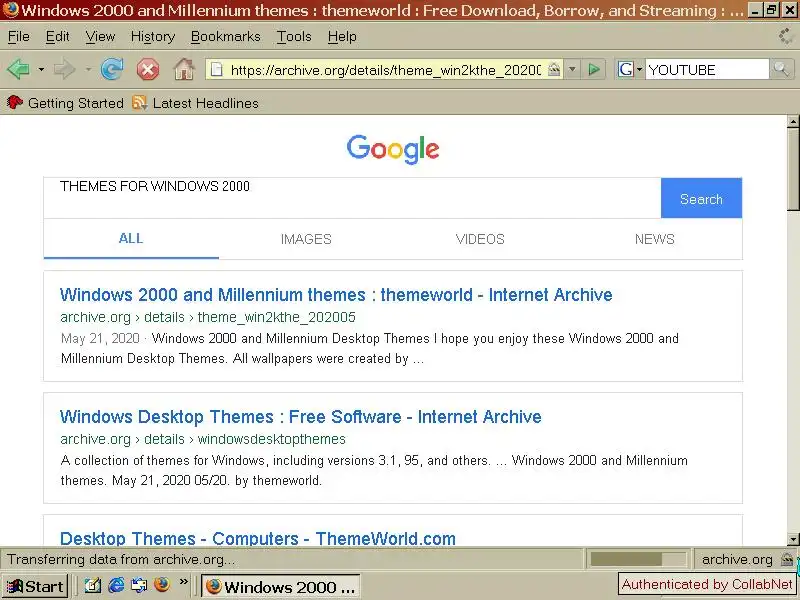Viewport: 800px width, 600px height.
Task: Click the blue Search button
Action: 701,198
